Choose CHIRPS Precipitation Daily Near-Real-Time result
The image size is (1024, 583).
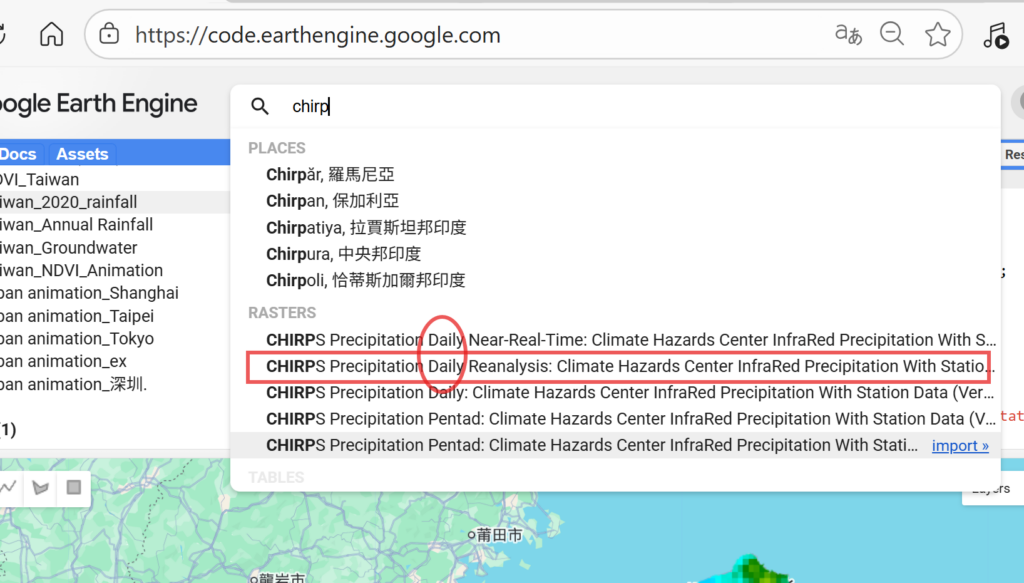coord(630,341)
